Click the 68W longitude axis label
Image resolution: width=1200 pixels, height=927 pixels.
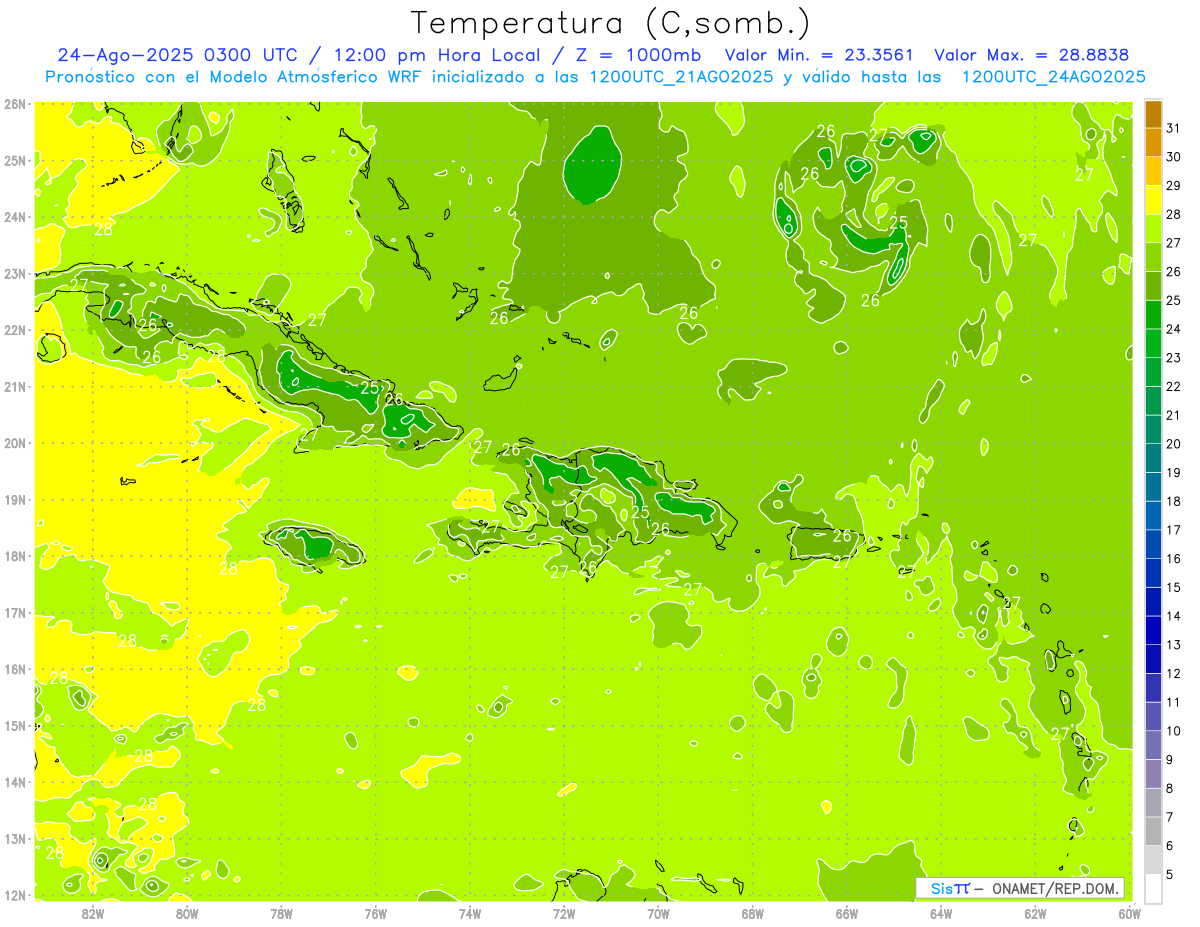pos(753,912)
